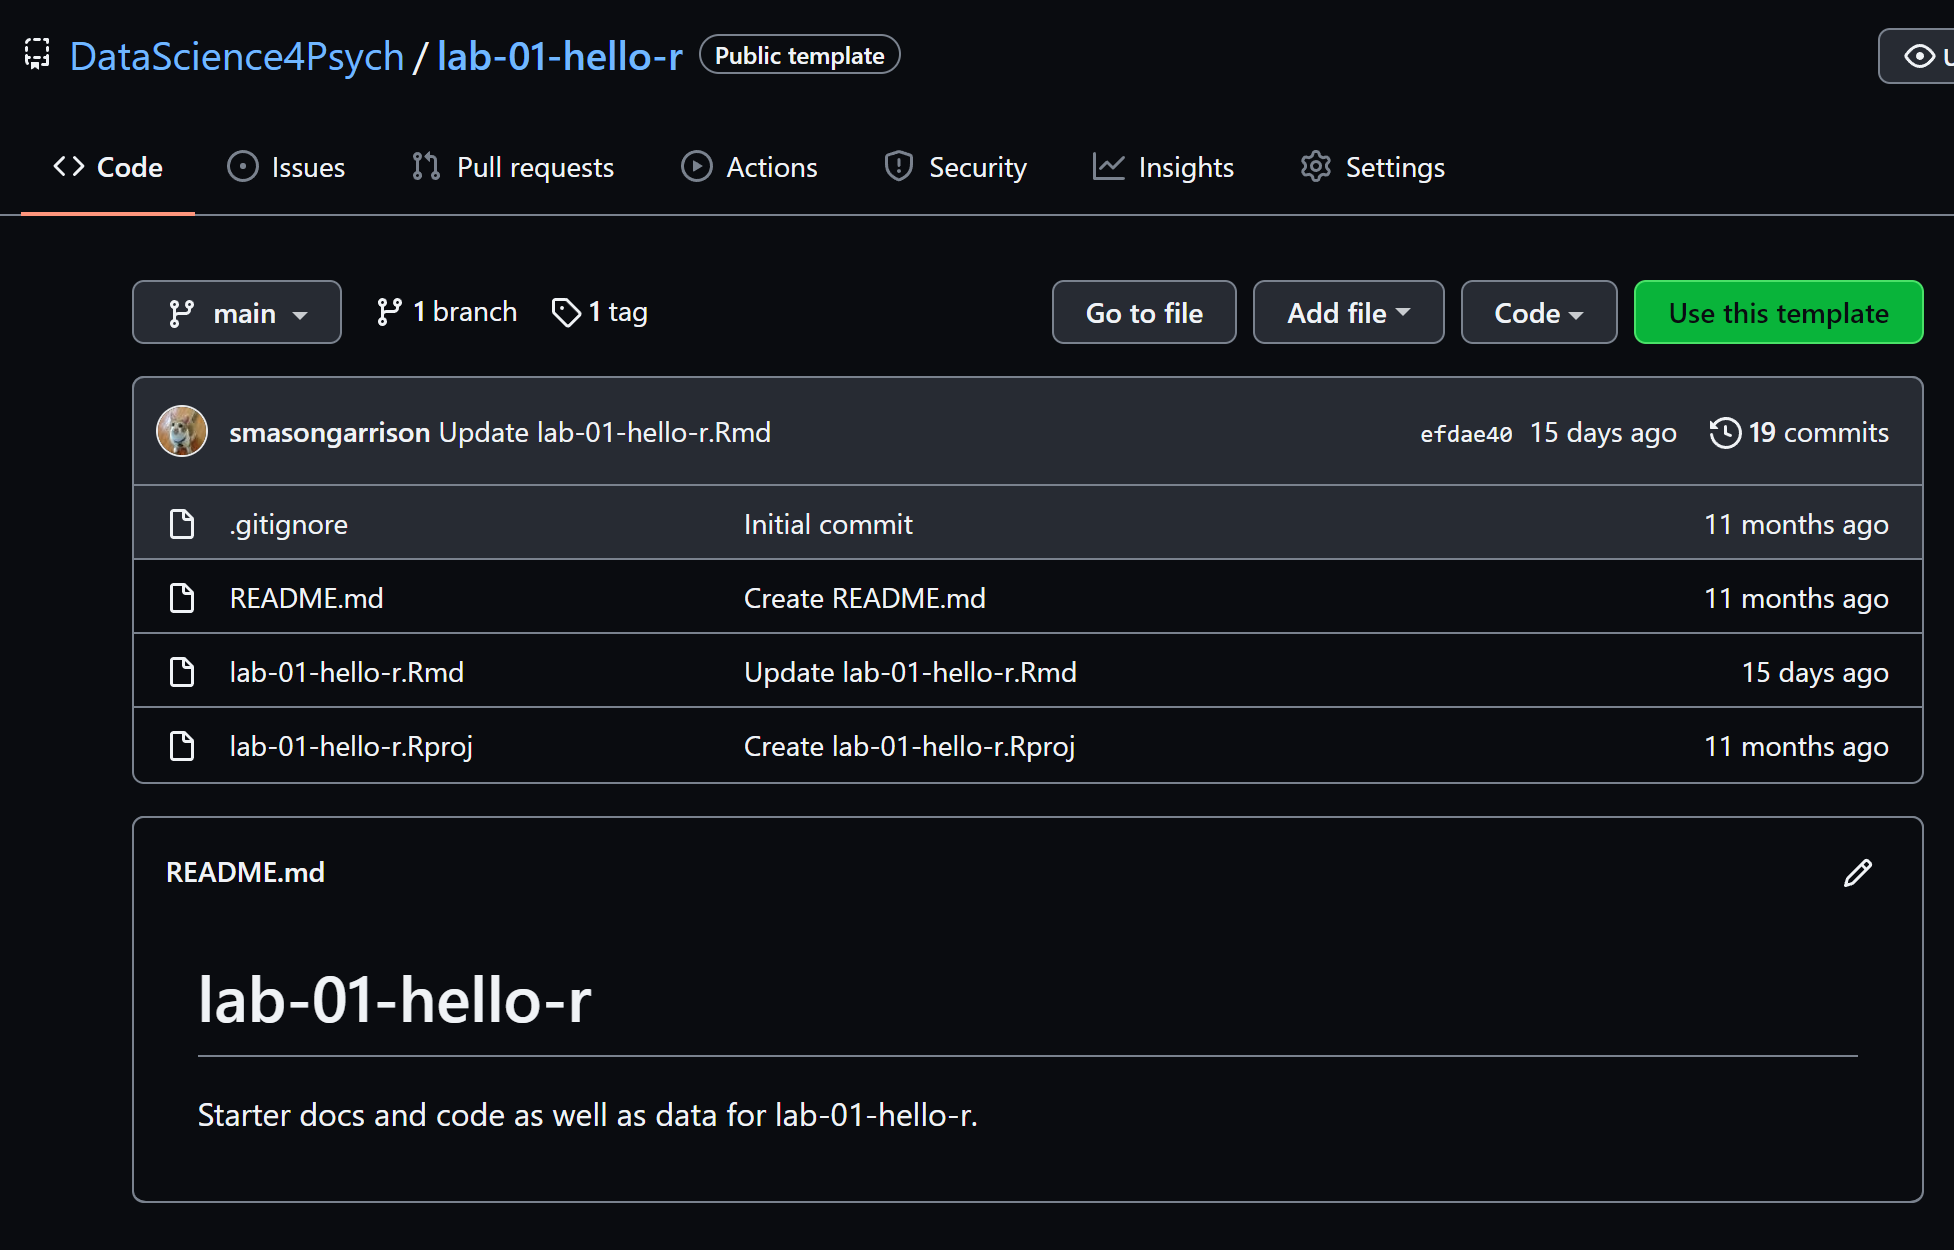Click the branch icon next to 1 branch

coord(389,313)
